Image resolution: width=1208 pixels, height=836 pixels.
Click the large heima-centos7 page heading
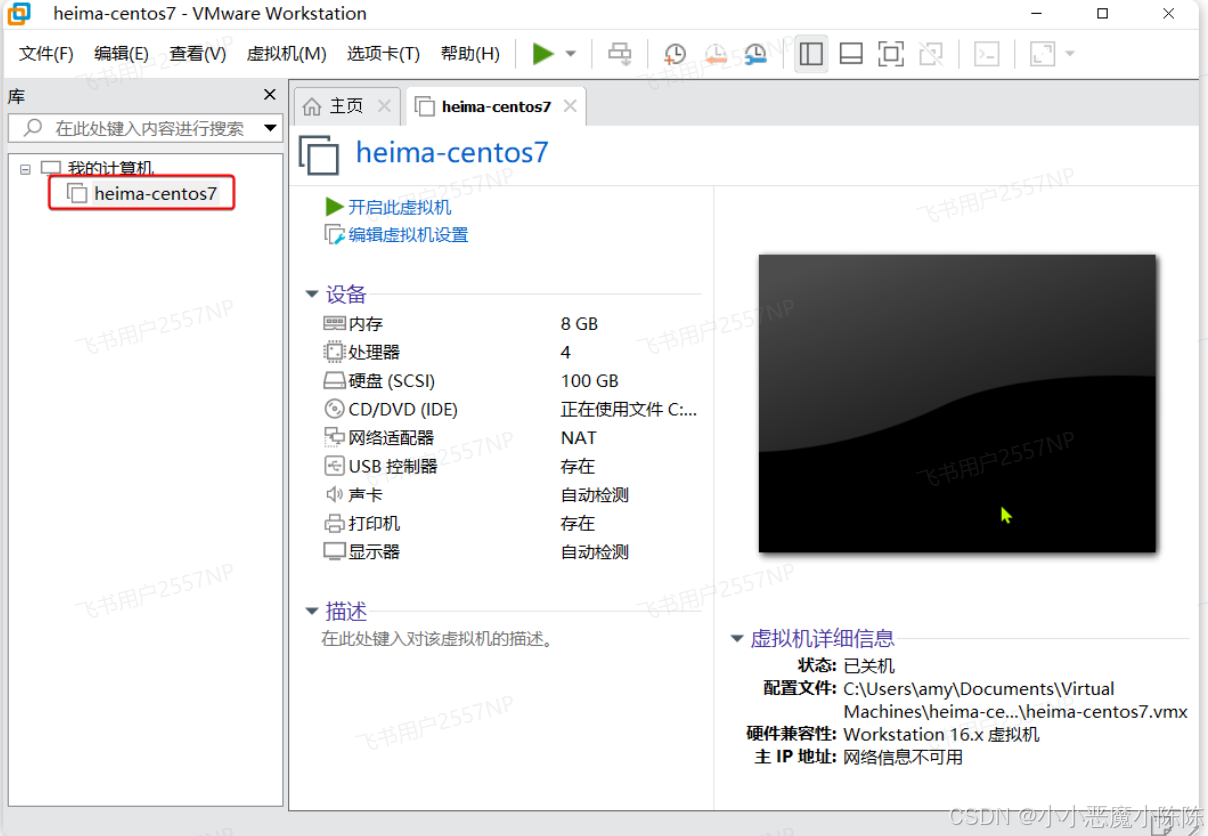pyautogui.click(x=452, y=153)
